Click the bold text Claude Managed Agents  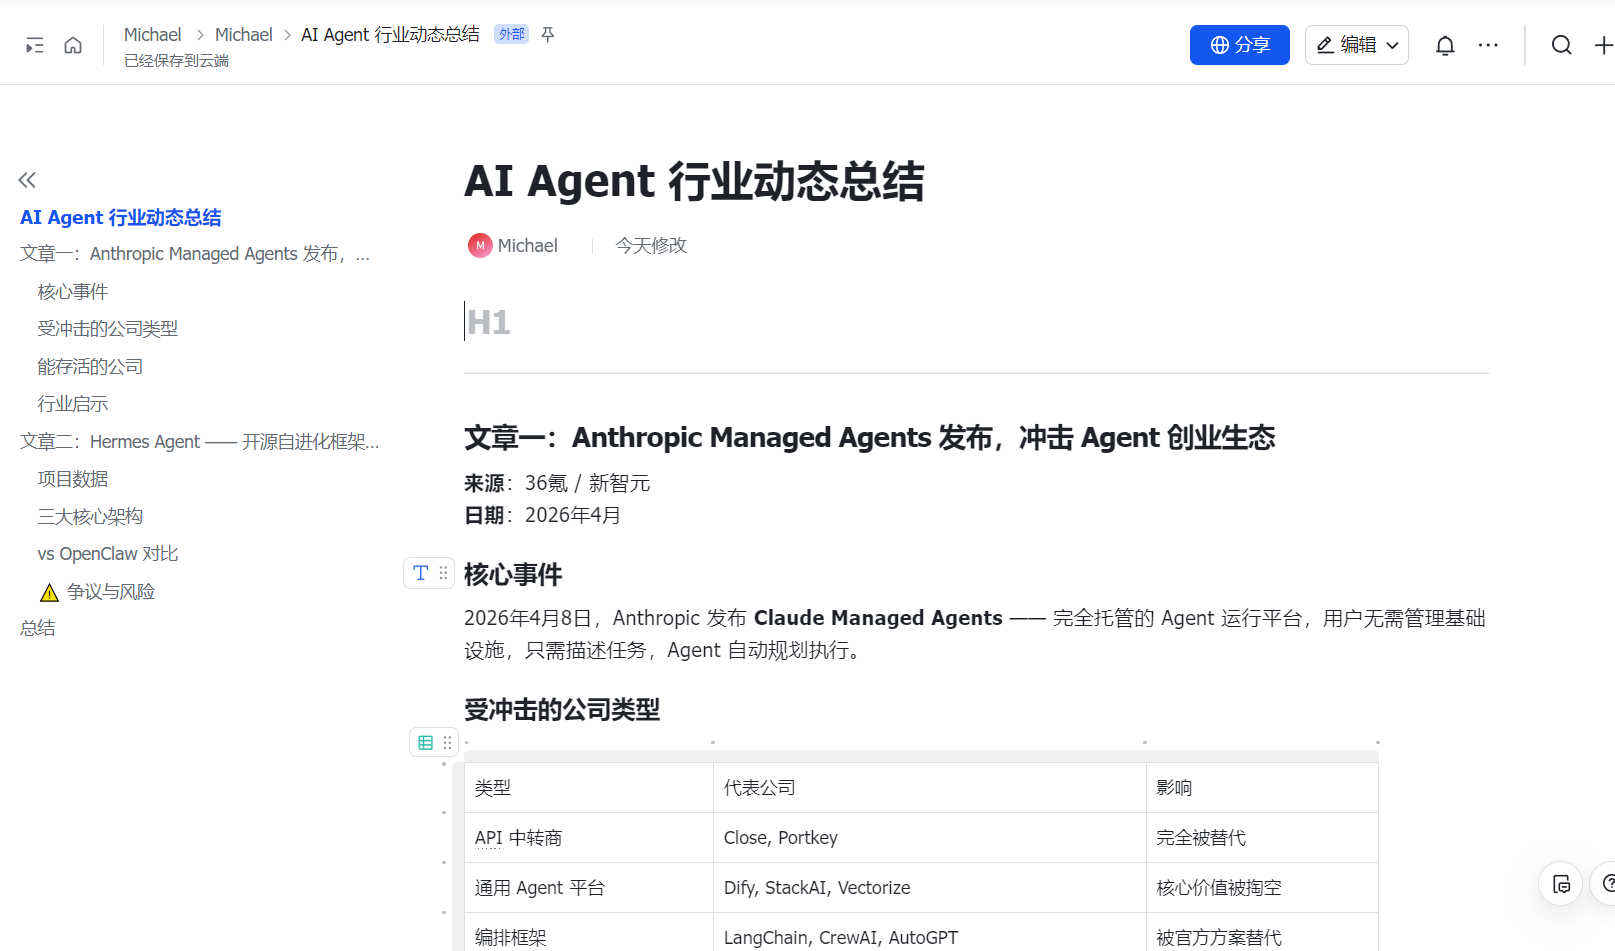(878, 618)
